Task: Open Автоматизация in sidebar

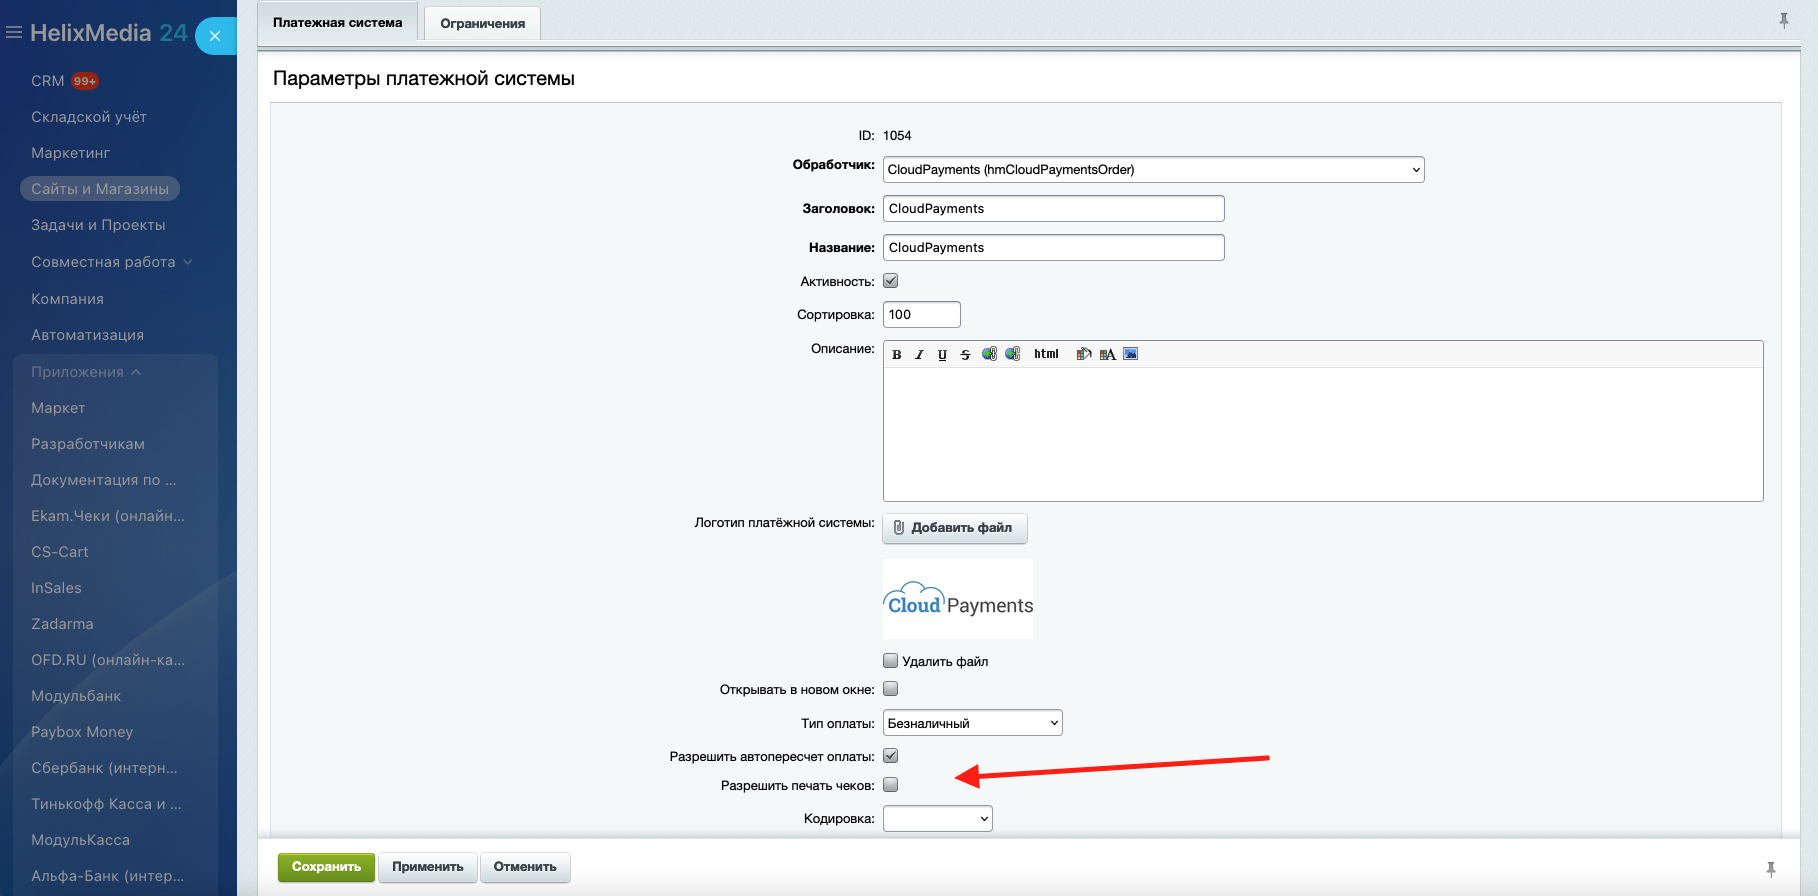Action: click(x=87, y=335)
